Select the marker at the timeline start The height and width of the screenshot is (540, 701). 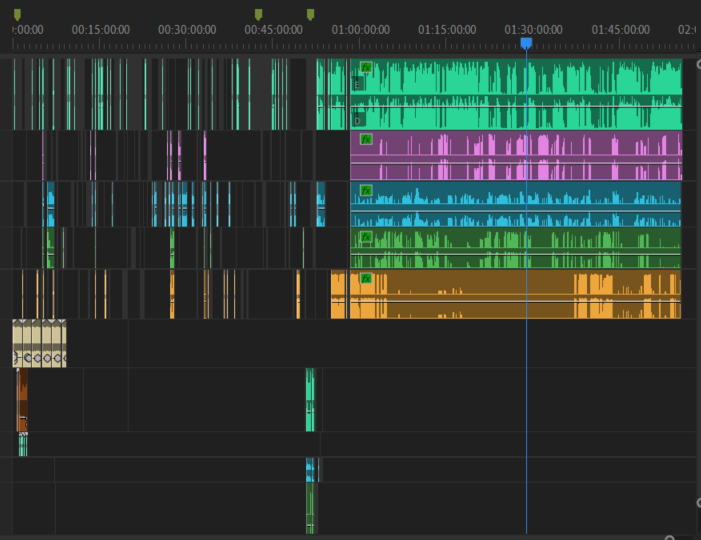click(x=17, y=15)
